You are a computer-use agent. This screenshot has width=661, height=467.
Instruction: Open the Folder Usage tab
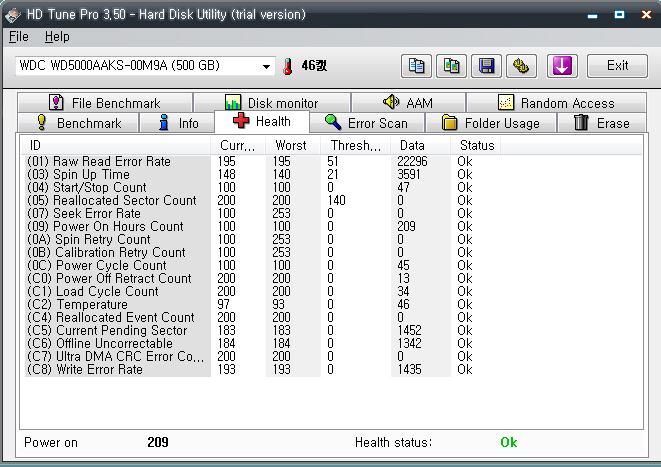tap(491, 123)
